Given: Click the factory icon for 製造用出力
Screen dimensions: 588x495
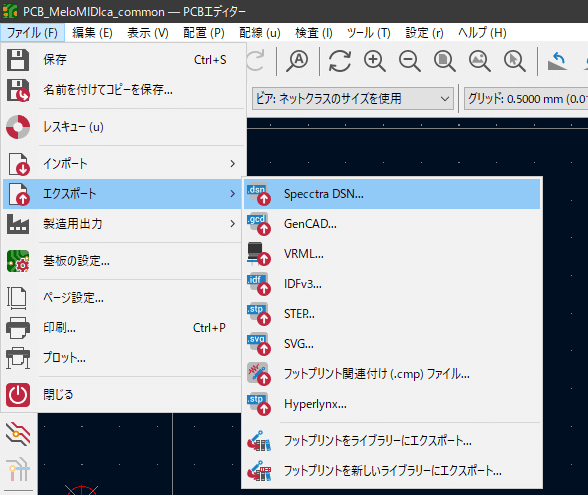Looking at the screenshot, I should tap(18, 224).
